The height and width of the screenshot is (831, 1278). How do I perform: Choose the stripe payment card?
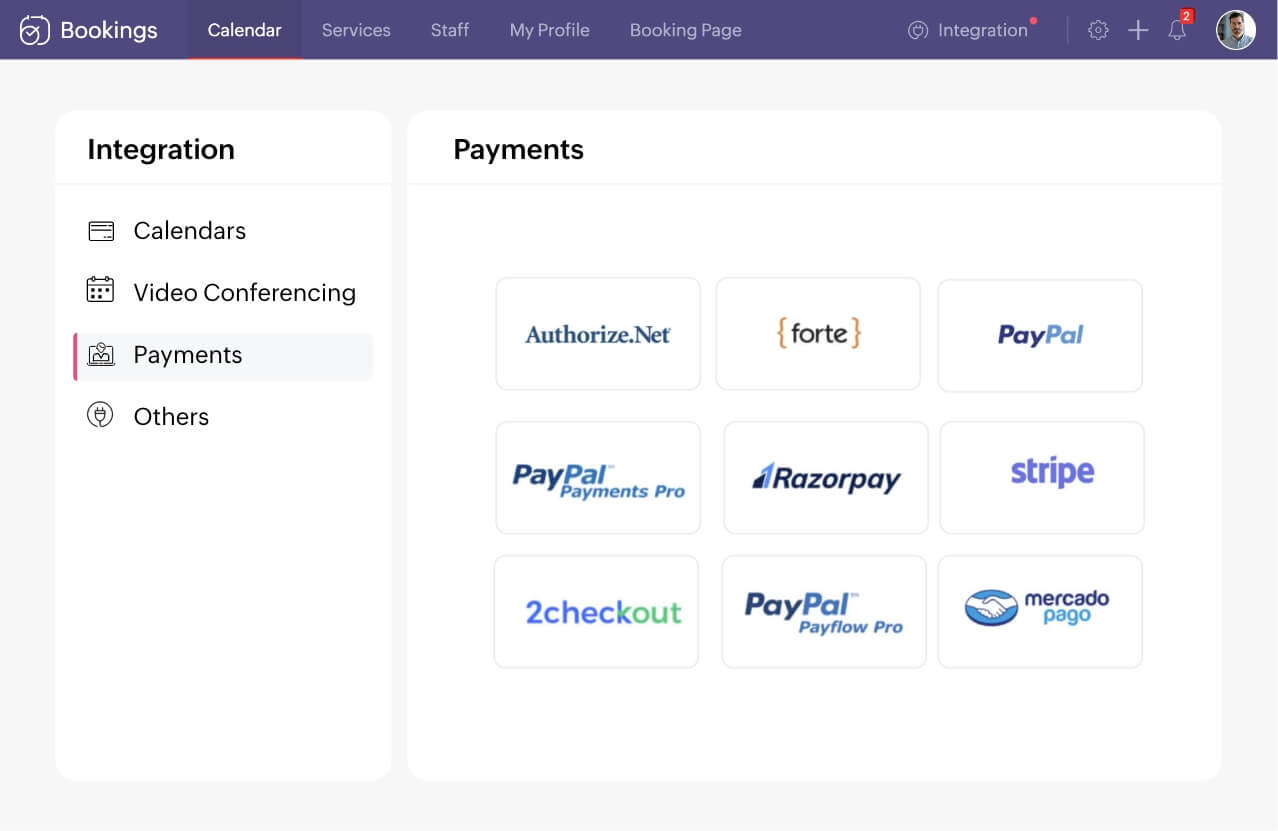1042,478
